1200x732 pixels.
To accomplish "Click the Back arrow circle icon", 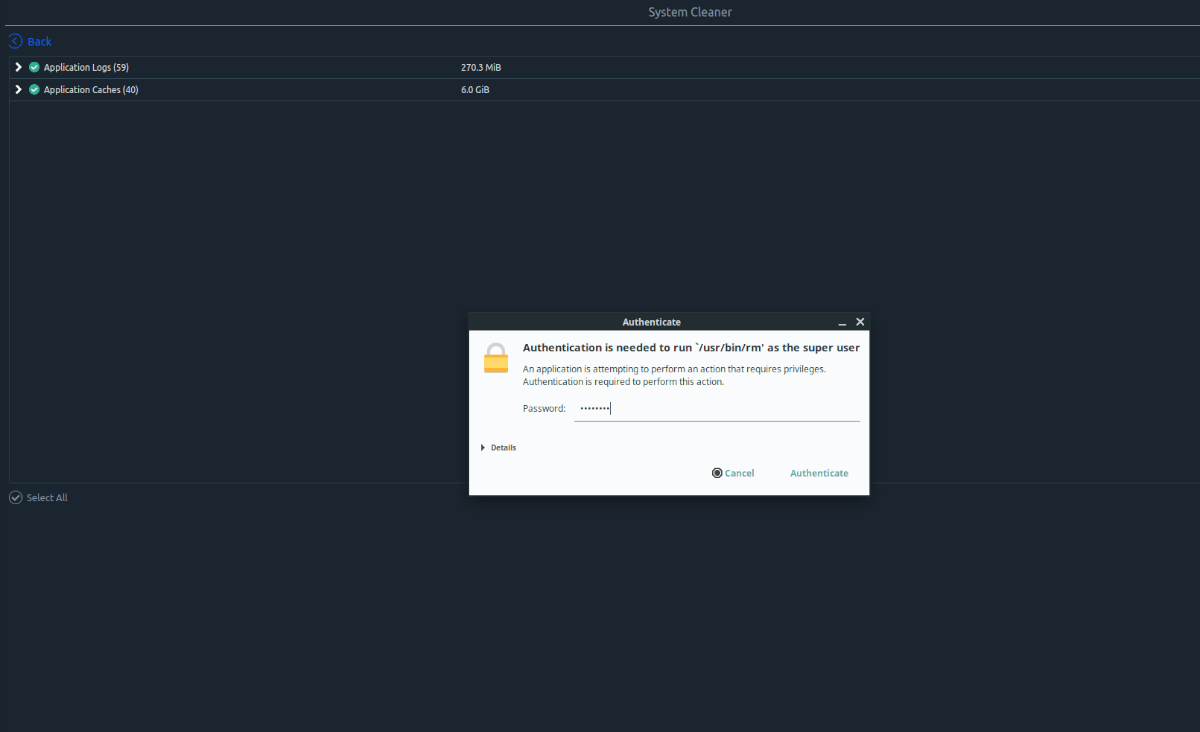I will pyautogui.click(x=15, y=41).
